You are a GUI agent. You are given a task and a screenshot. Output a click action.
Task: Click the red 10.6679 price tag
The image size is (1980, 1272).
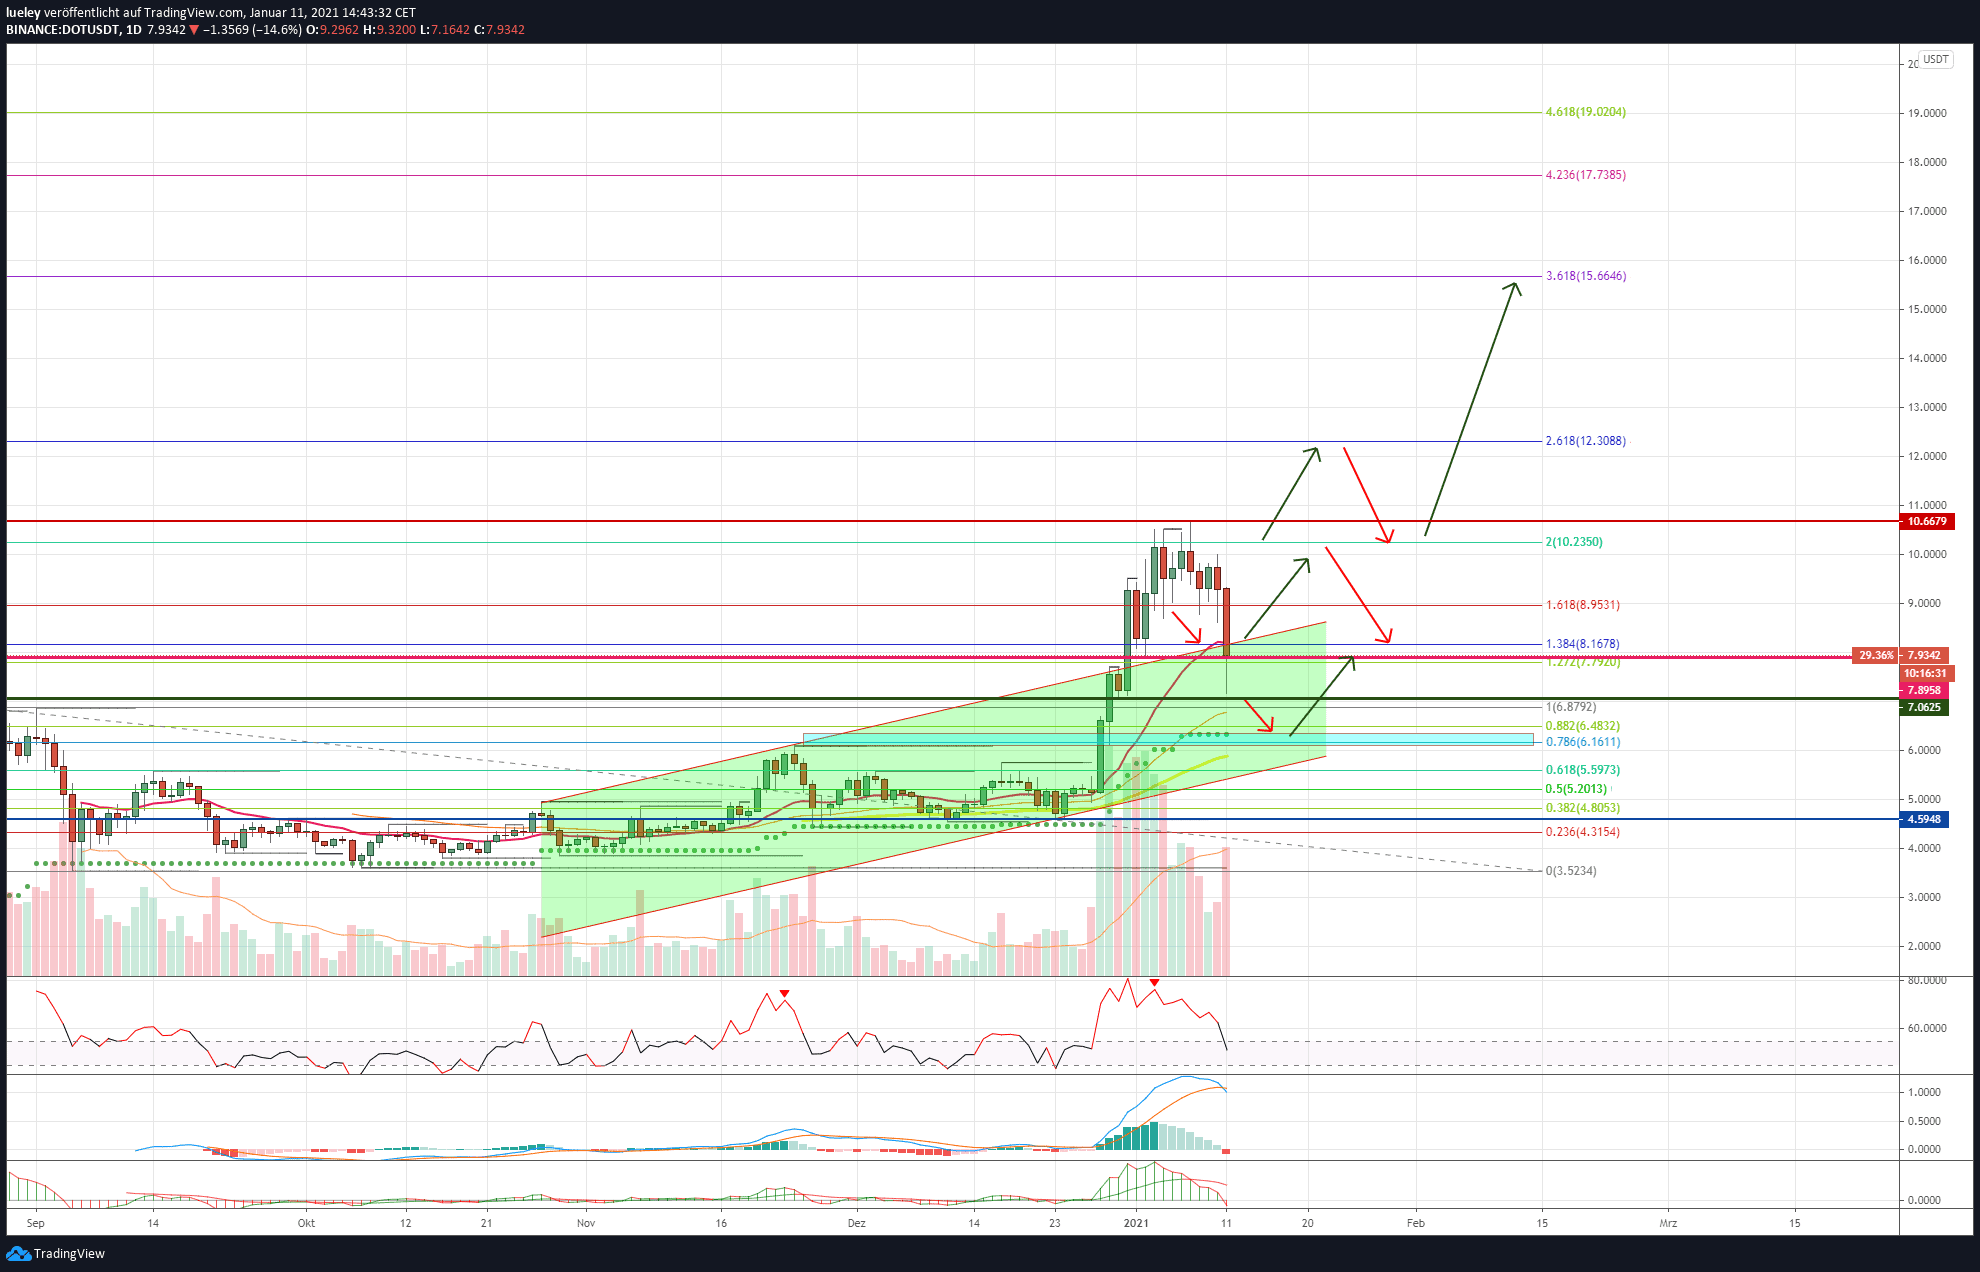1926,521
